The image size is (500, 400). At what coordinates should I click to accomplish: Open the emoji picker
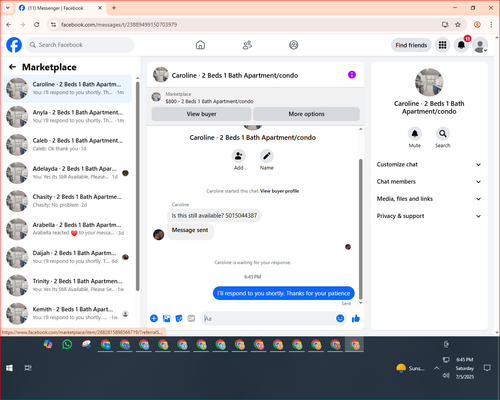click(x=340, y=318)
